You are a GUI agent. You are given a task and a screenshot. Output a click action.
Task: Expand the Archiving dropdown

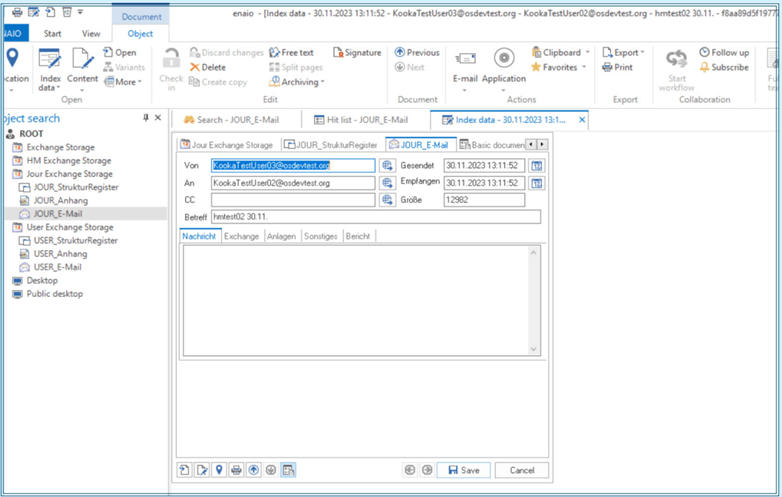click(297, 82)
